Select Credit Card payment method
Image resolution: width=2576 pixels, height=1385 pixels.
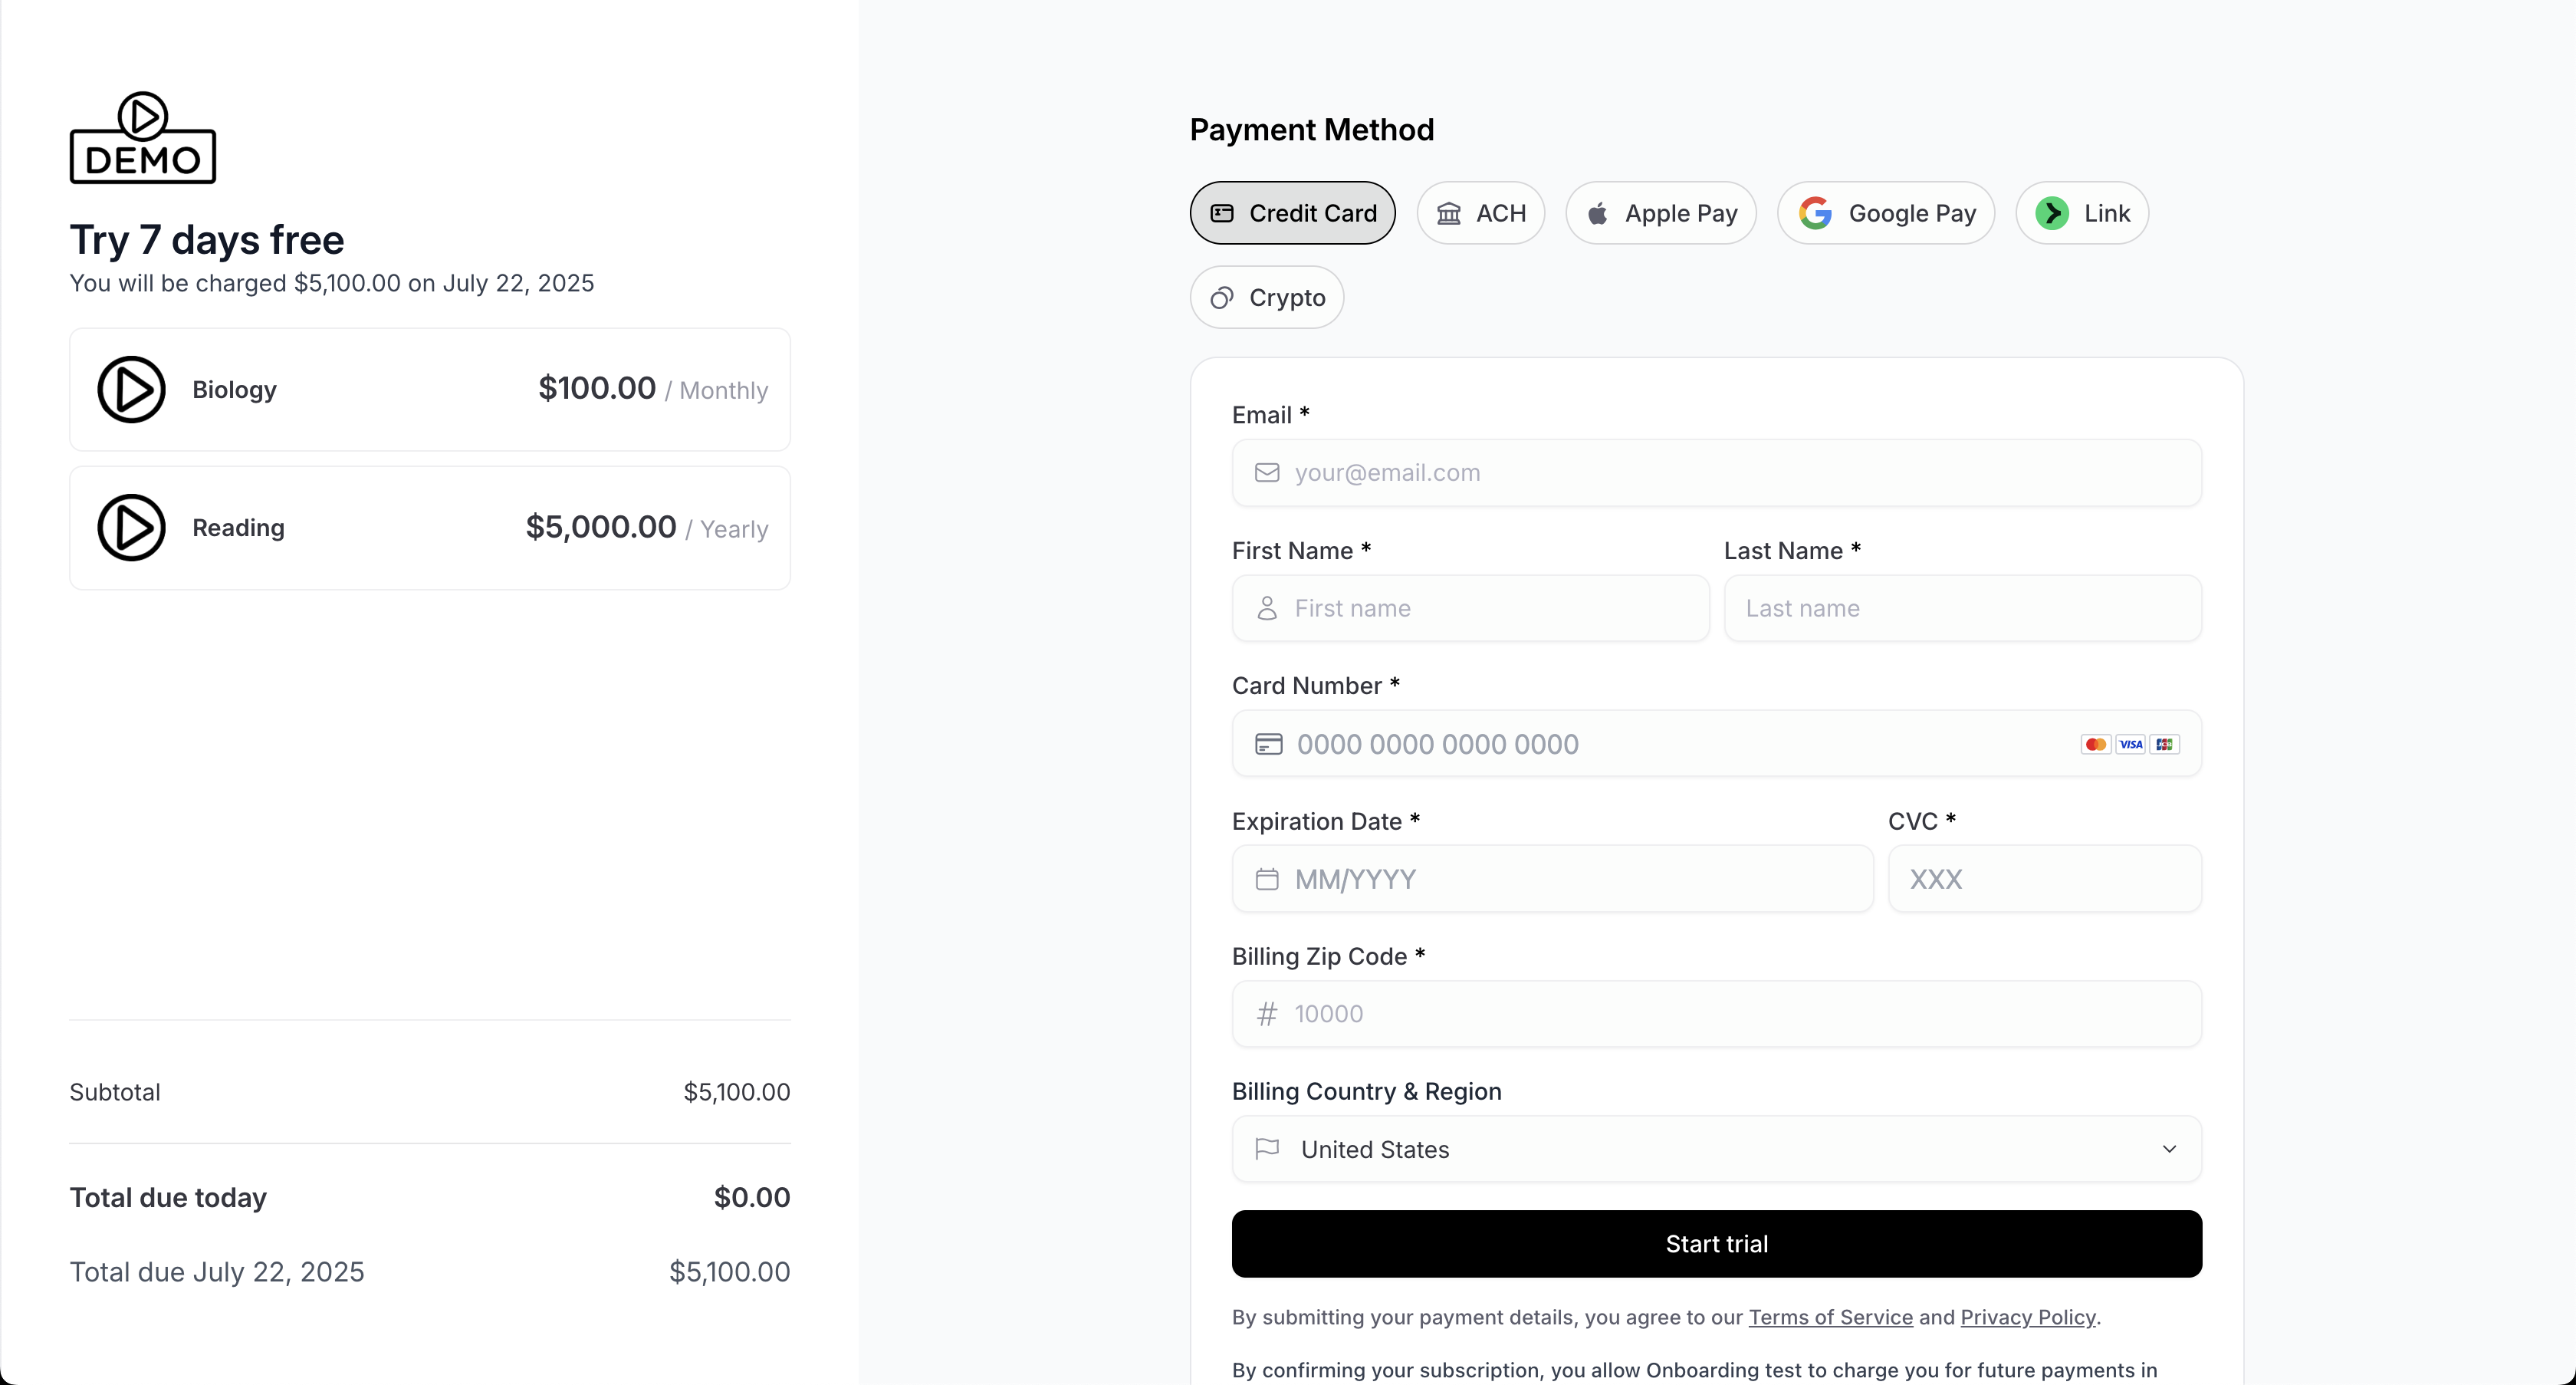click(1293, 213)
